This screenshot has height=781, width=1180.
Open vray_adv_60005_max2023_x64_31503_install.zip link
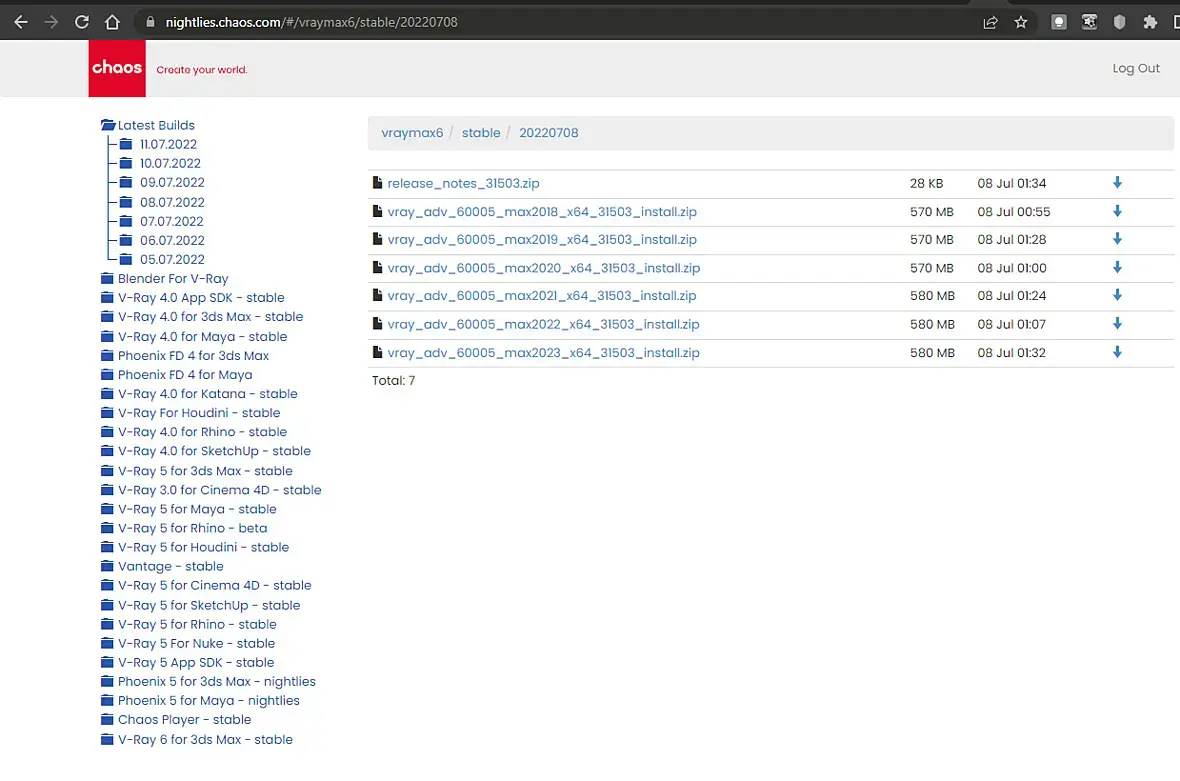(x=543, y=352)
